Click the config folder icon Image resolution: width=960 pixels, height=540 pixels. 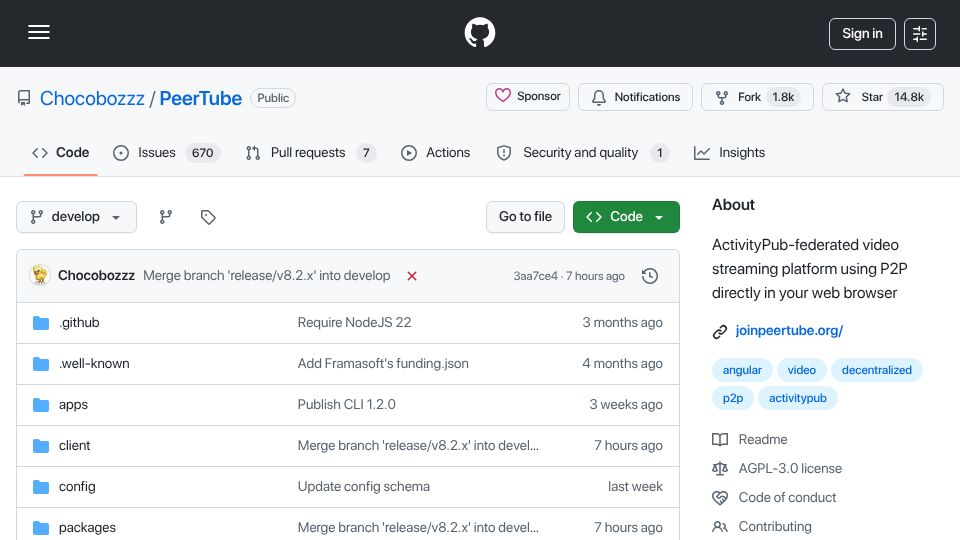(x=41, y=487)
